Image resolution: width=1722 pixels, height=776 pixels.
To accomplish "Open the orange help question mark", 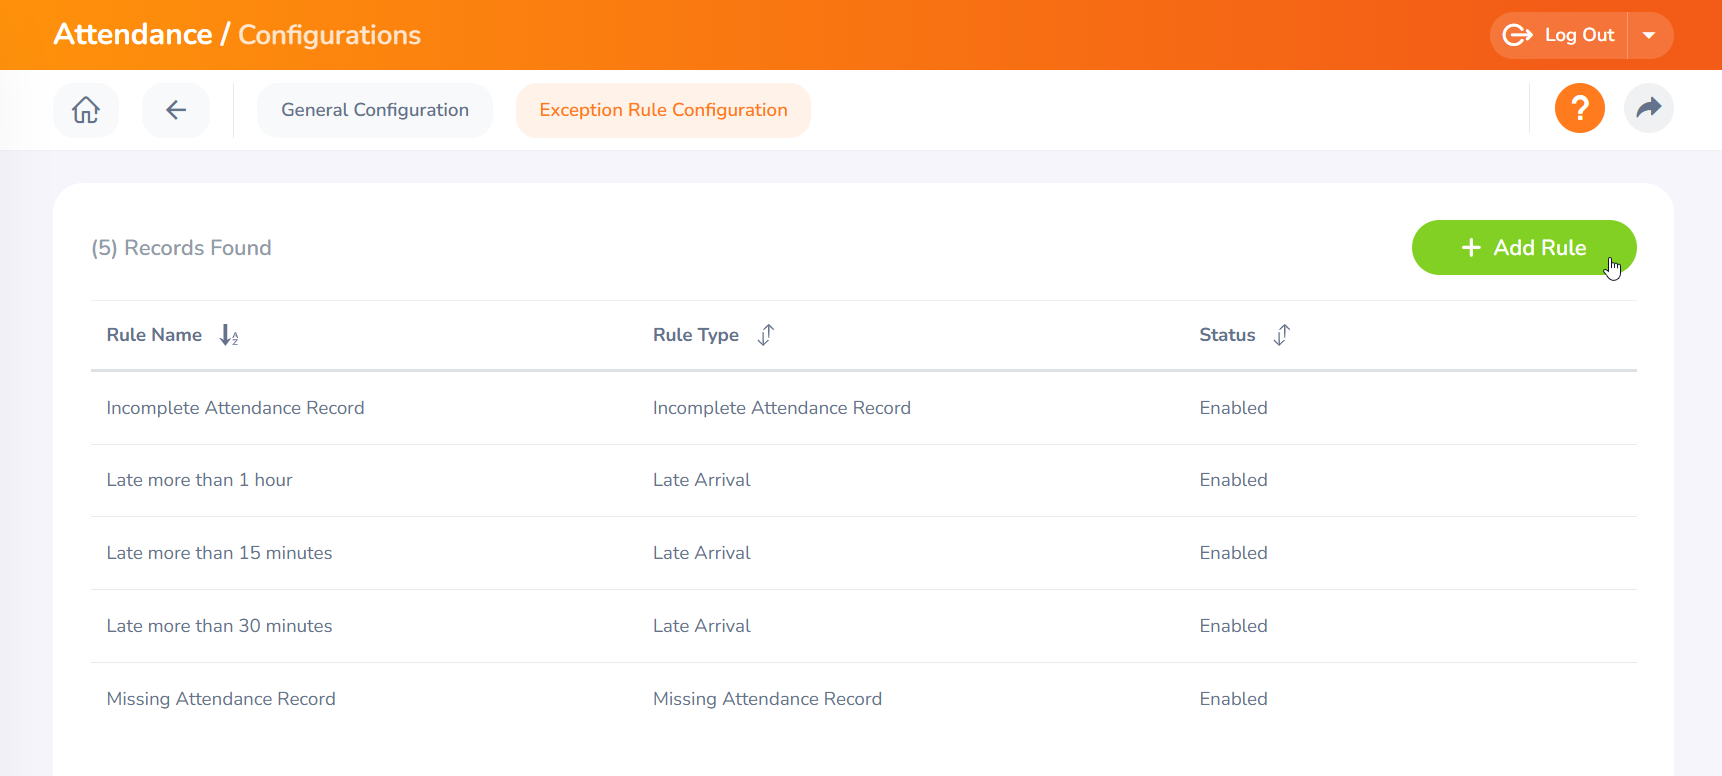I will click(1579, 108).
